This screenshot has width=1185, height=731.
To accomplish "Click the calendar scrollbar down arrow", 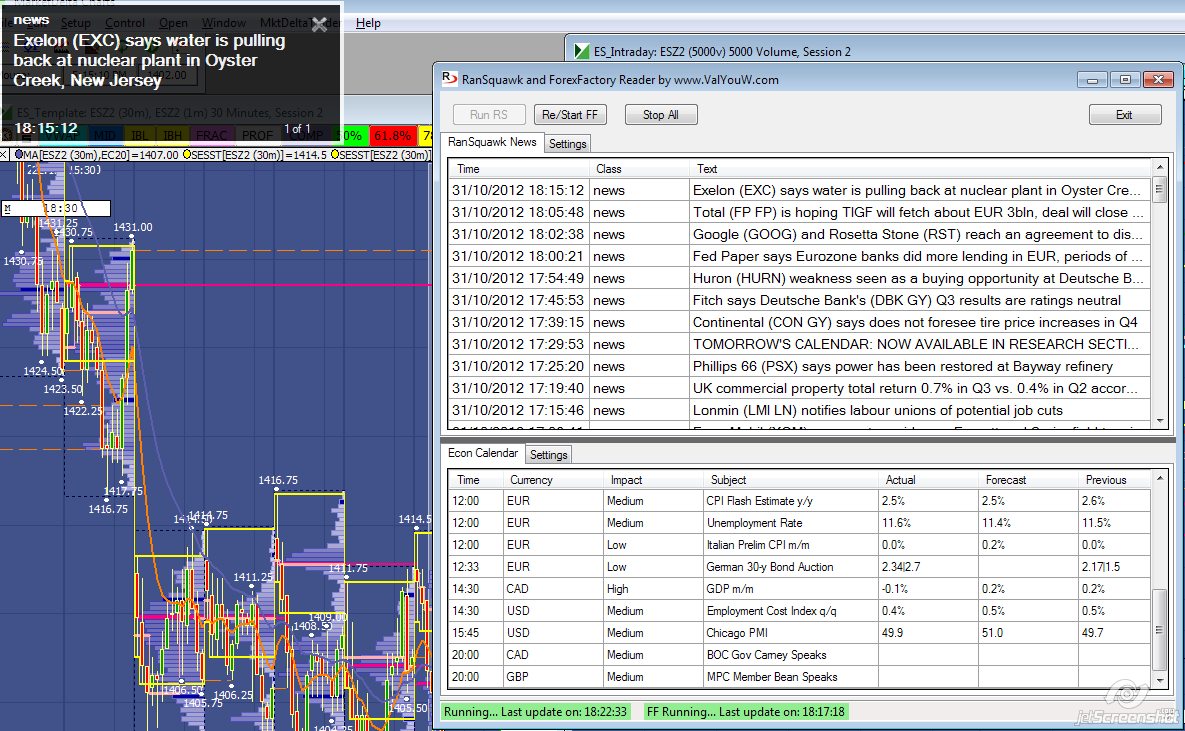I will click(x=1159, y=680).
